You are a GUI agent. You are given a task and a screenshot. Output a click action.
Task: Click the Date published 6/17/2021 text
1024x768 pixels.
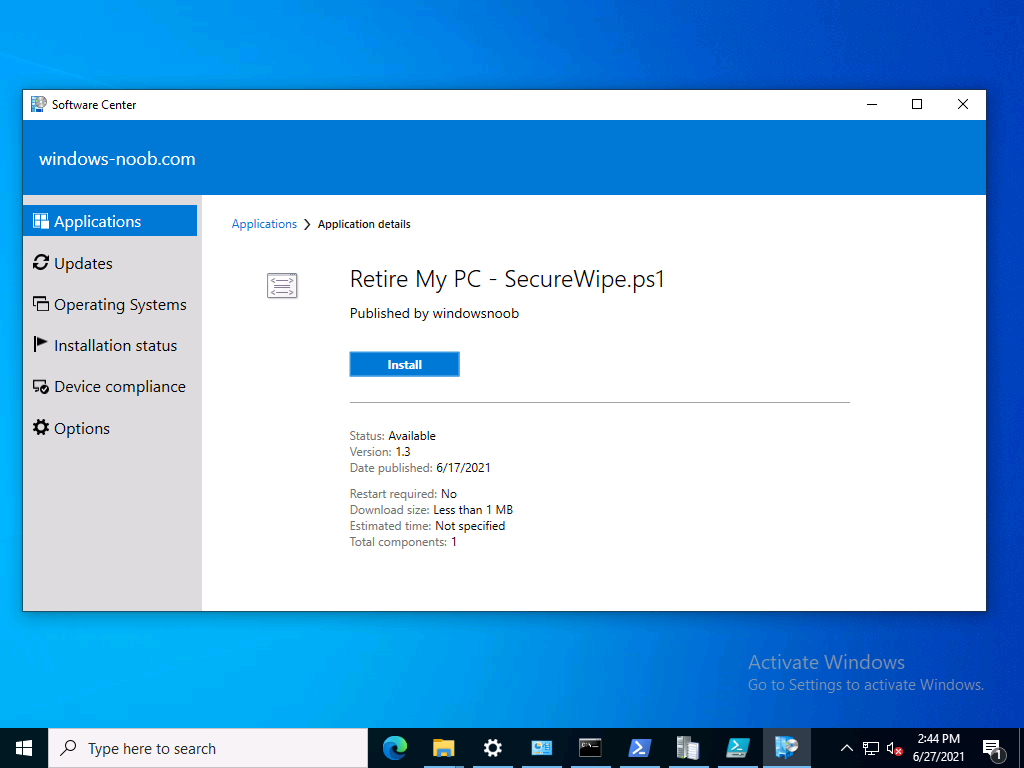coord(420,468)
